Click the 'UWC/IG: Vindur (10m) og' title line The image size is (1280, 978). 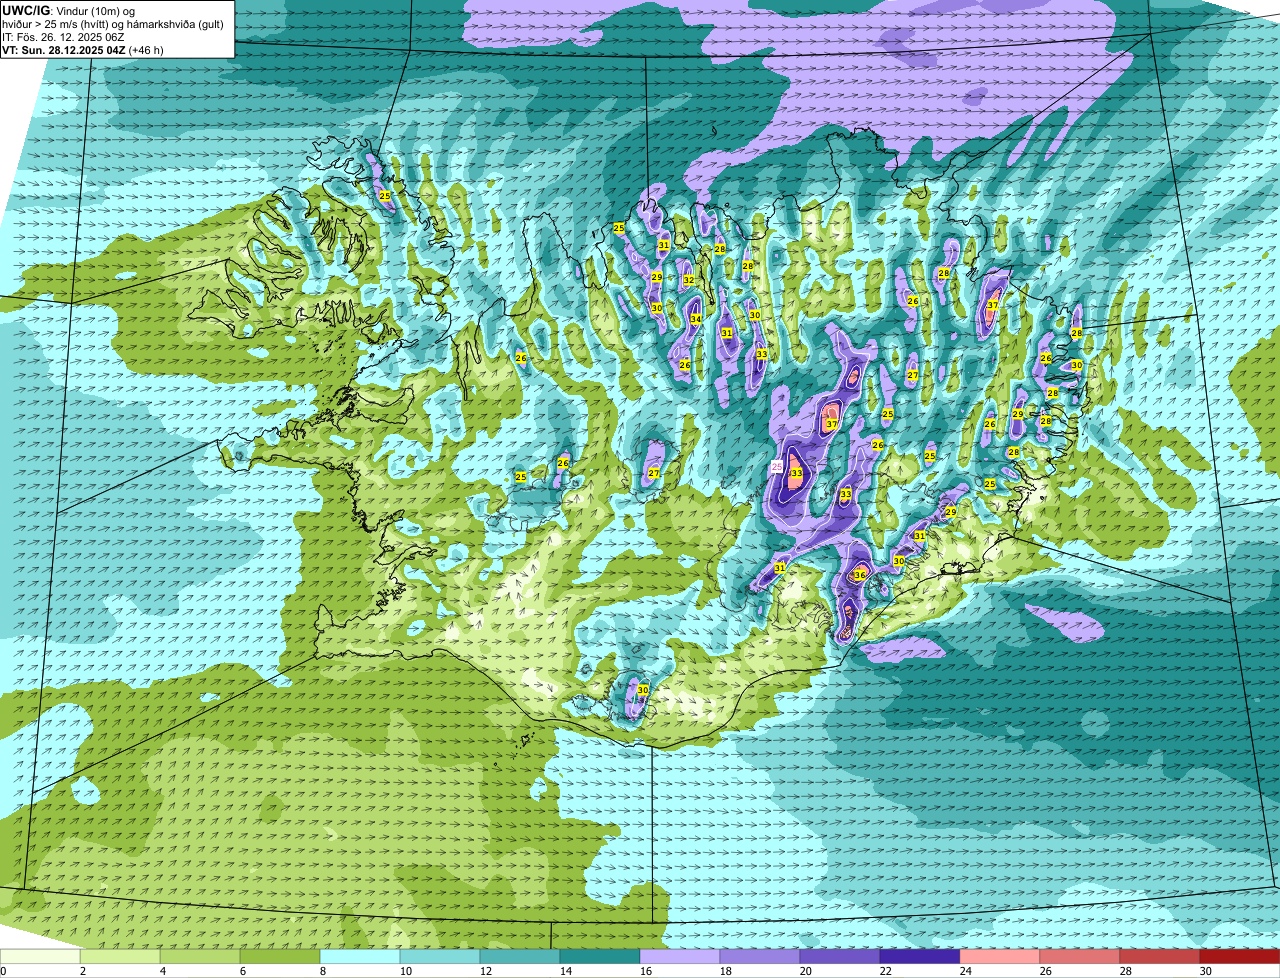(69, 10)
